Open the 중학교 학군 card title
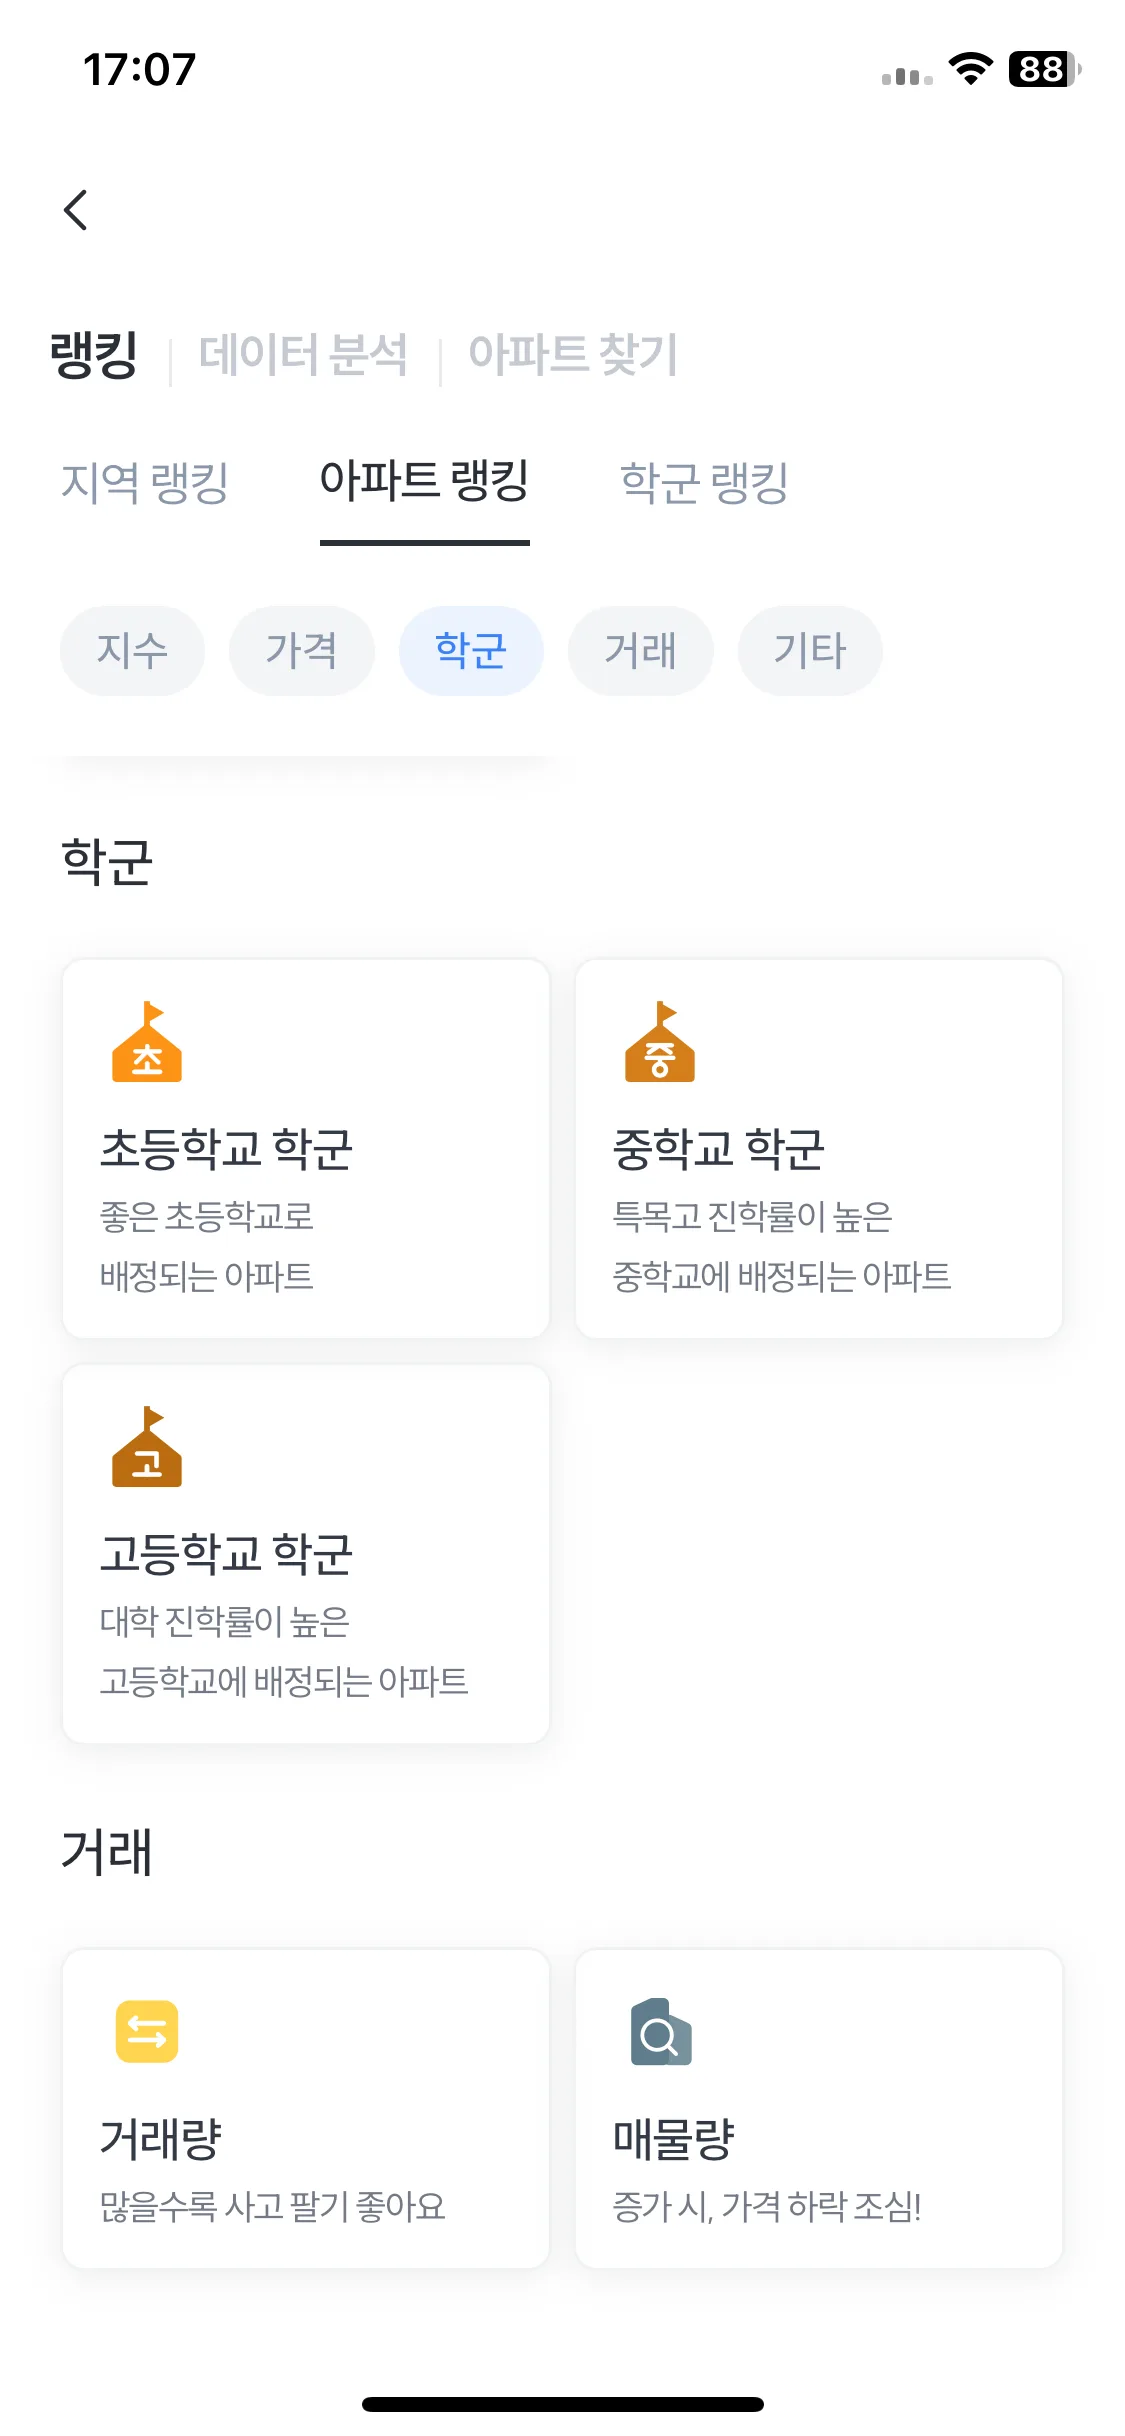Screen dimensions: 1125x2436 pos(718,1149)
